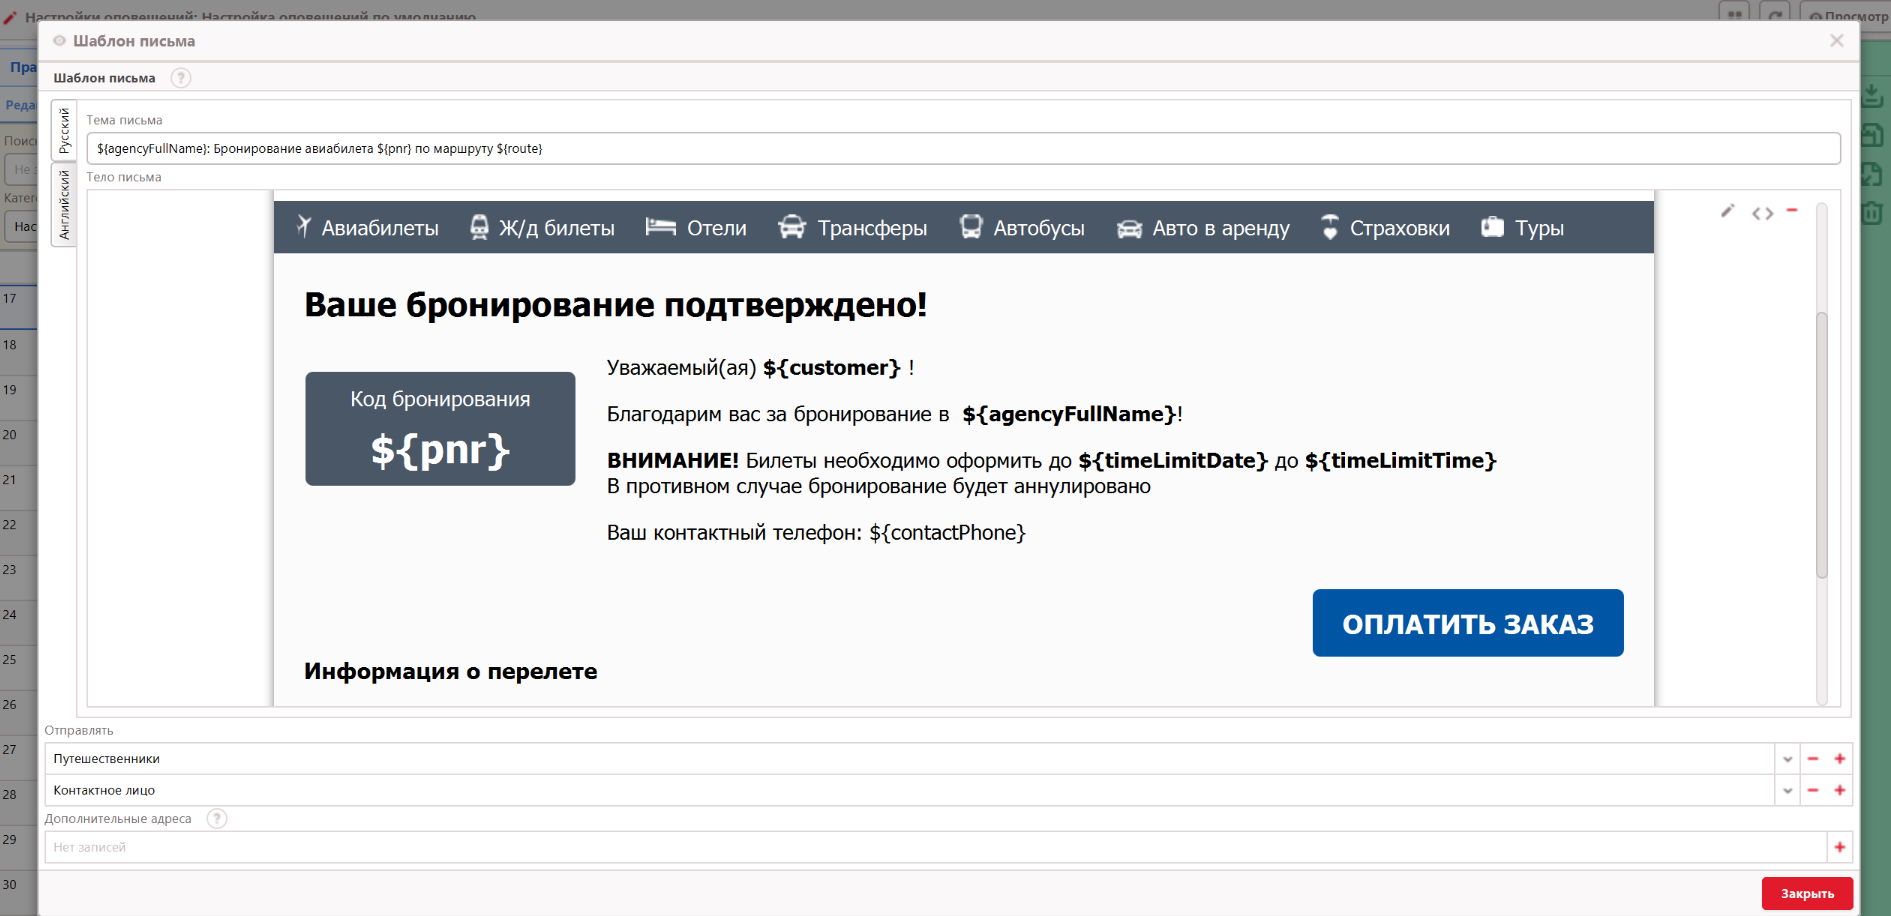
Task: Add a new additional address with the plus icon
Action: coord(1839,848)
